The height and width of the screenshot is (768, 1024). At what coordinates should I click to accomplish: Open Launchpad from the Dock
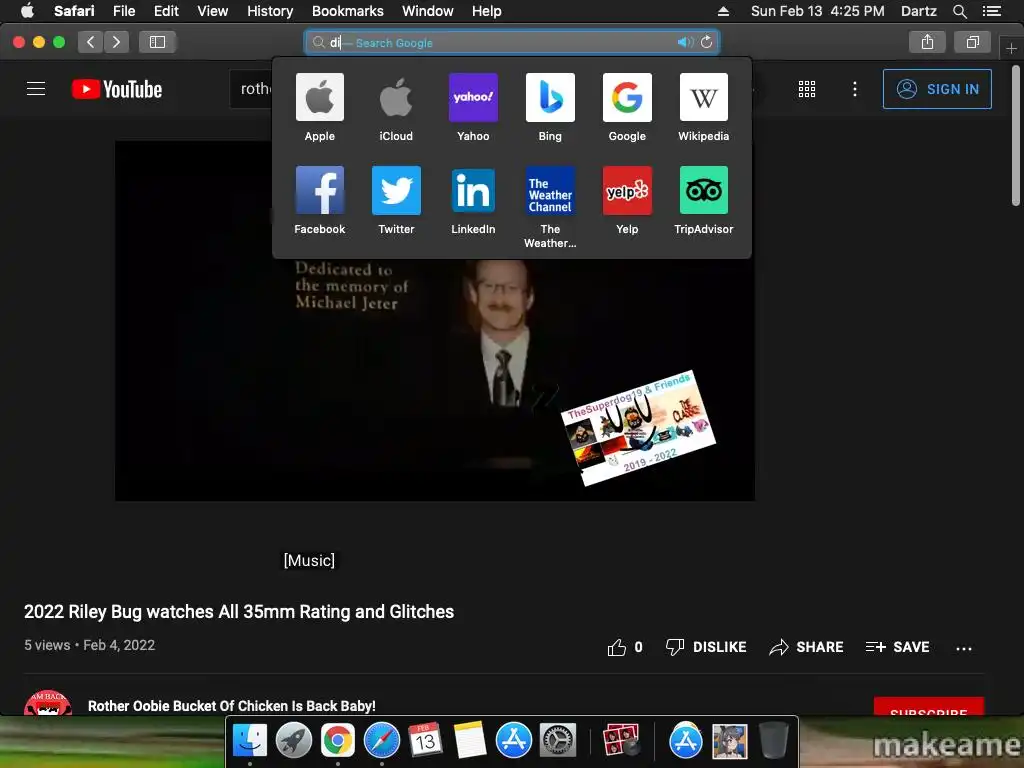293,741
